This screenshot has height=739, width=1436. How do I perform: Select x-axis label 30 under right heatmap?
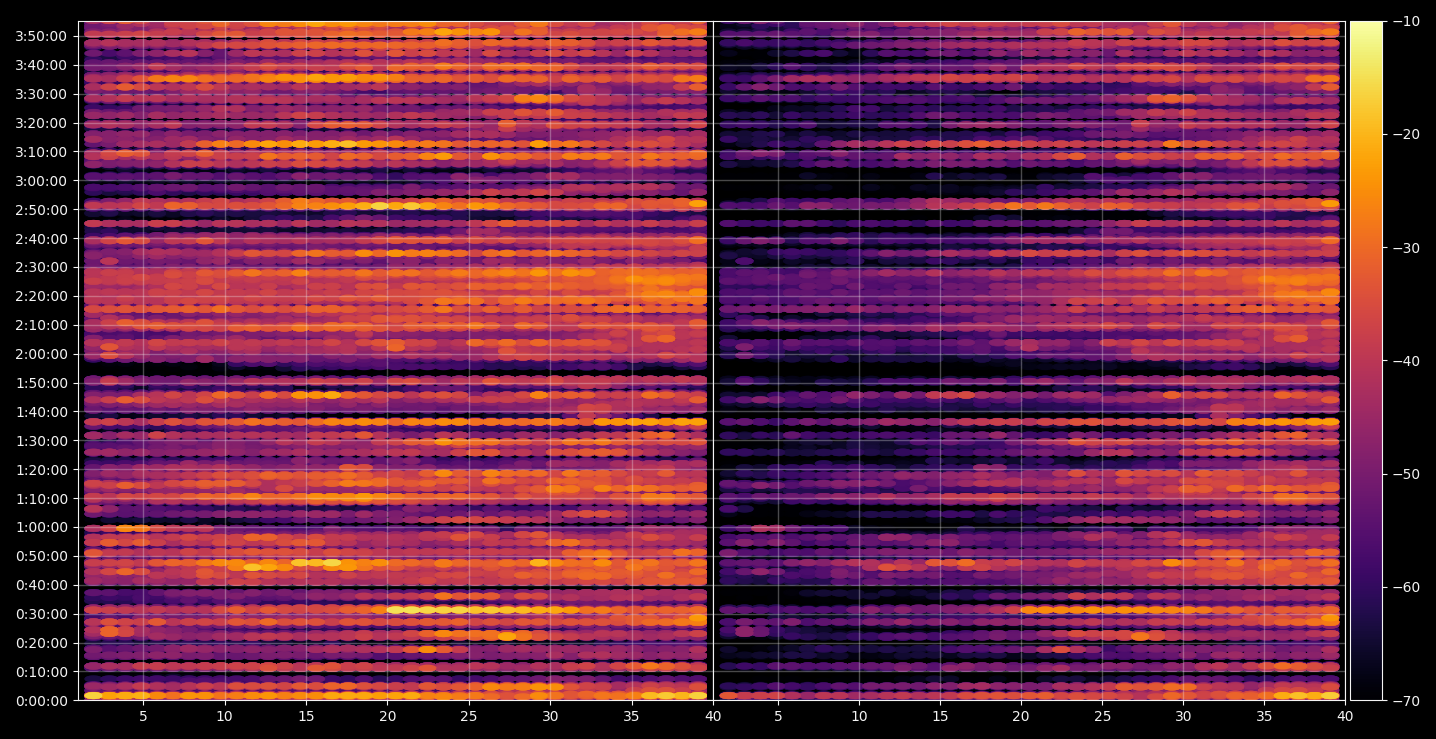click(1184, 716)
